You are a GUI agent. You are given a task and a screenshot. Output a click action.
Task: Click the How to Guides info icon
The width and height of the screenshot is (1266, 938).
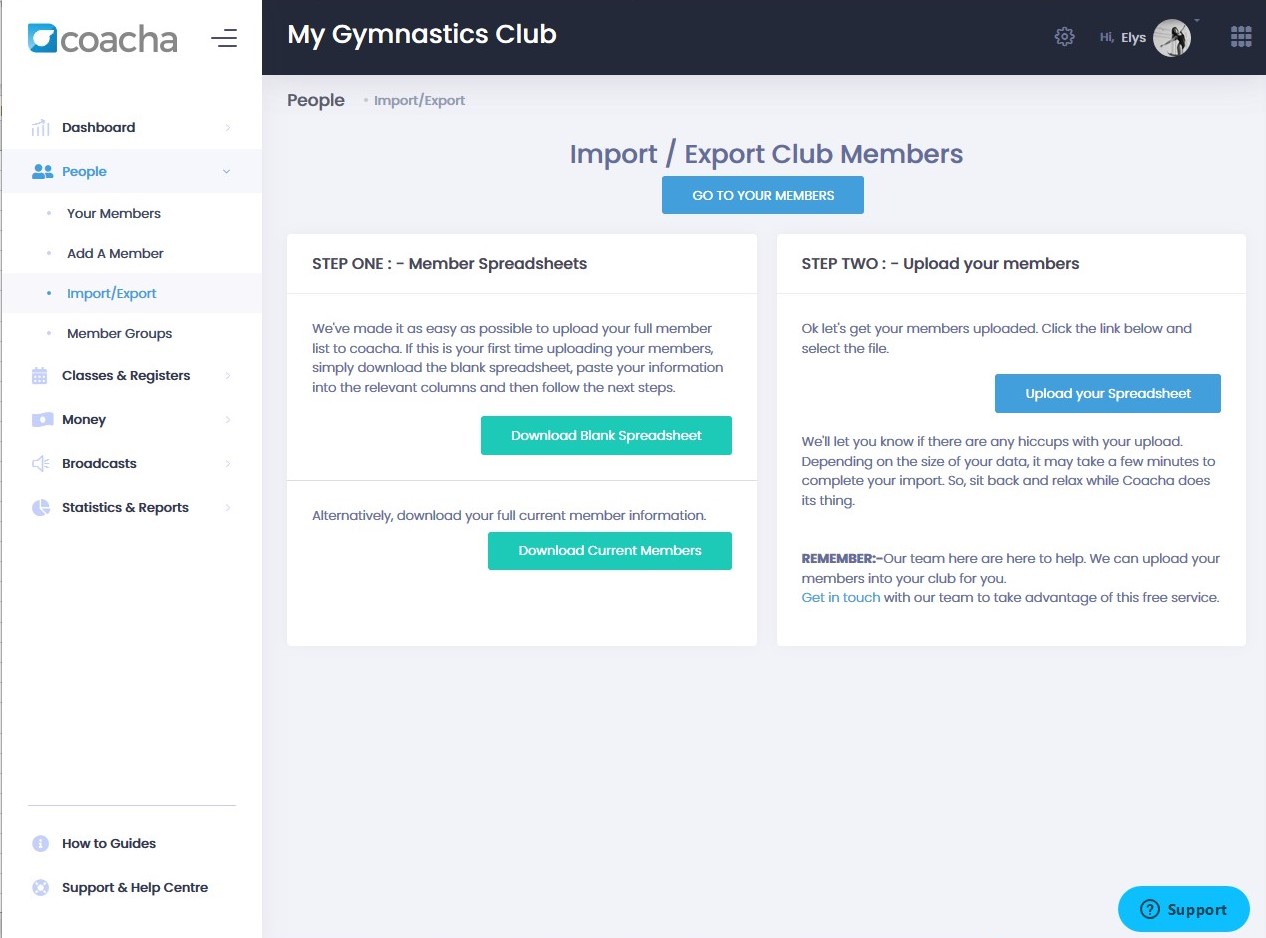[41, 844]
